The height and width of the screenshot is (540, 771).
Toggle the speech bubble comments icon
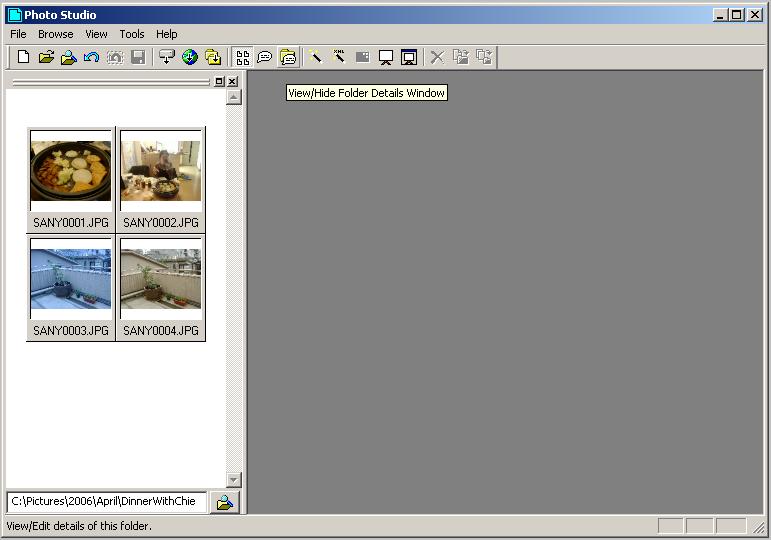click(265, 57)
